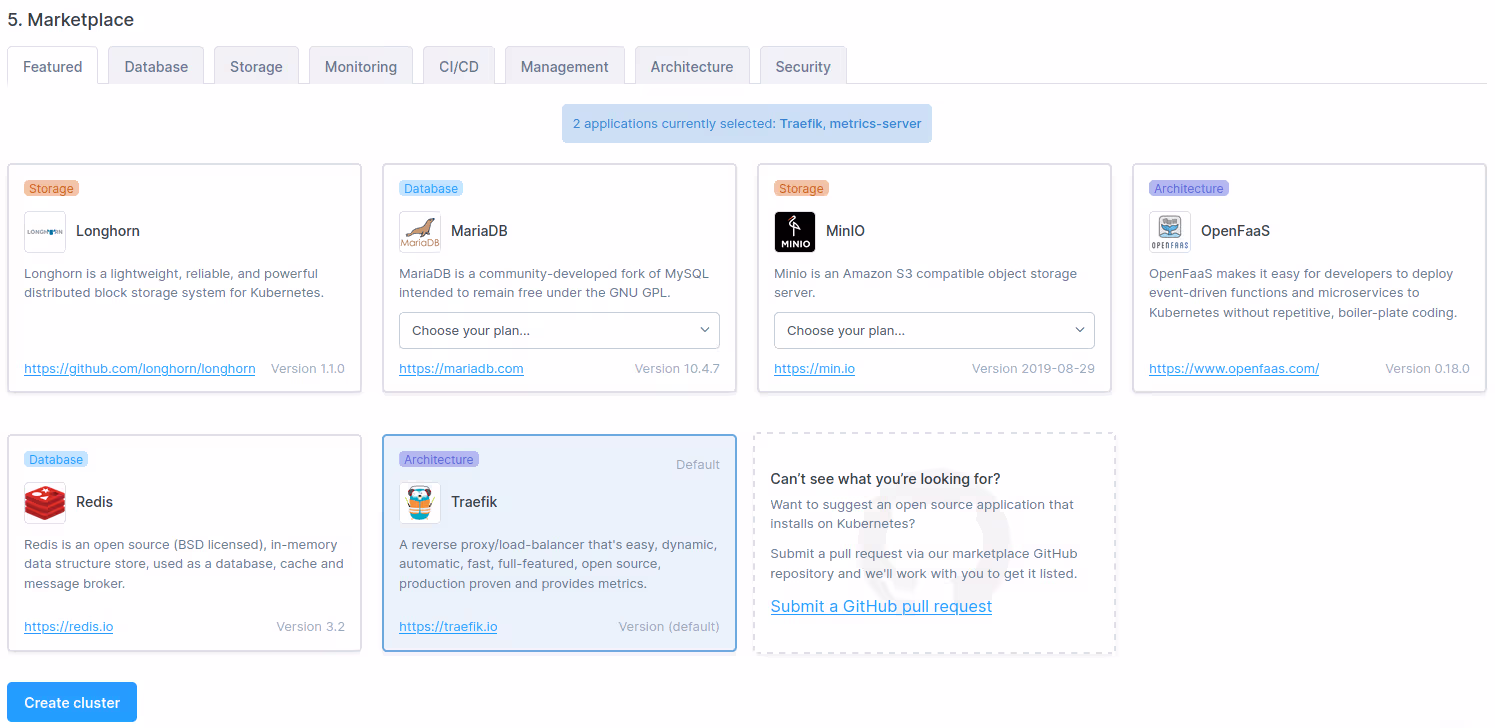Viewport: 1495px width, 728px height.
Task: Visit the redis.io link
Action: point(69,627)
